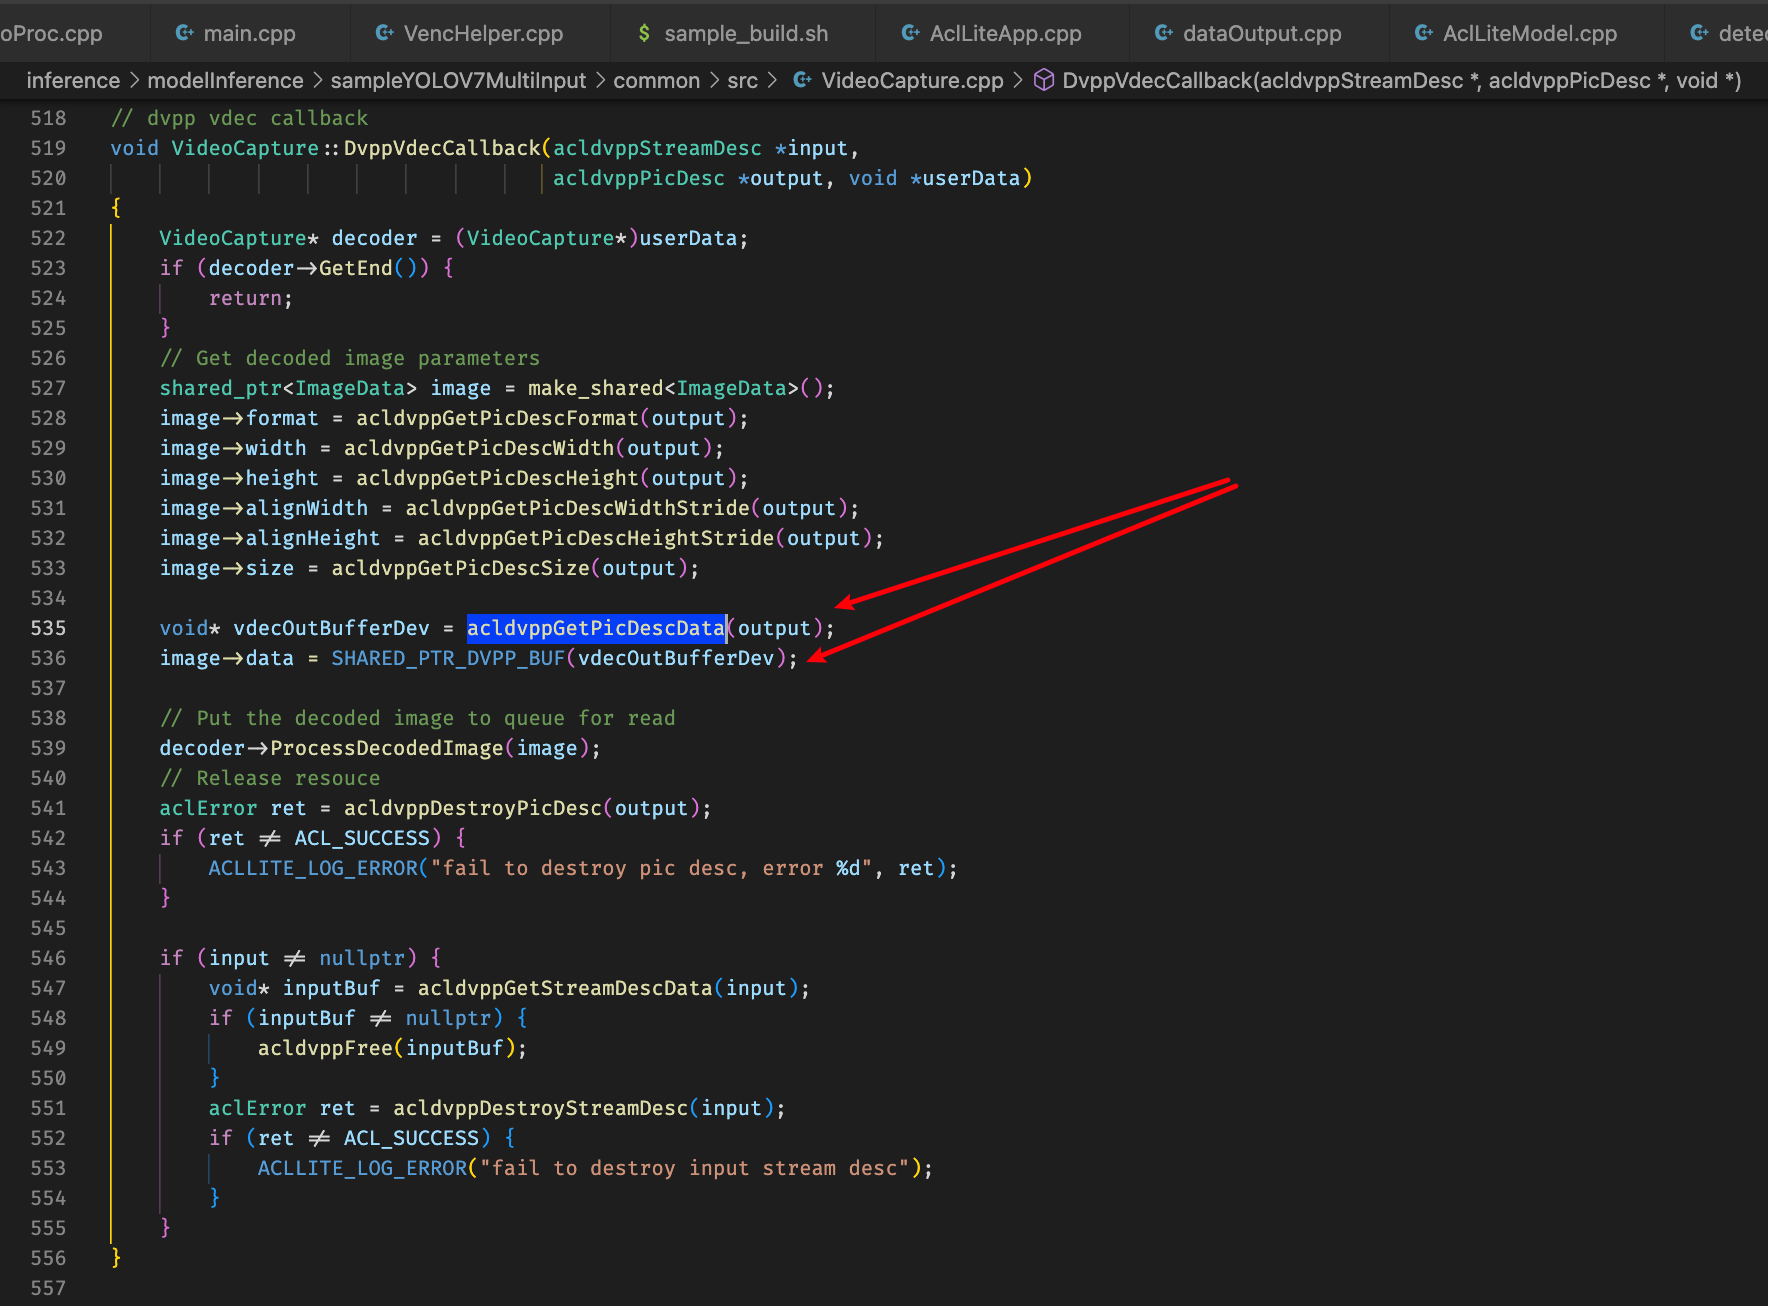Click the 'Release resouce' comment on line 540
The width and height of the screenshot is (1768, 1306).
coord(270,778)
